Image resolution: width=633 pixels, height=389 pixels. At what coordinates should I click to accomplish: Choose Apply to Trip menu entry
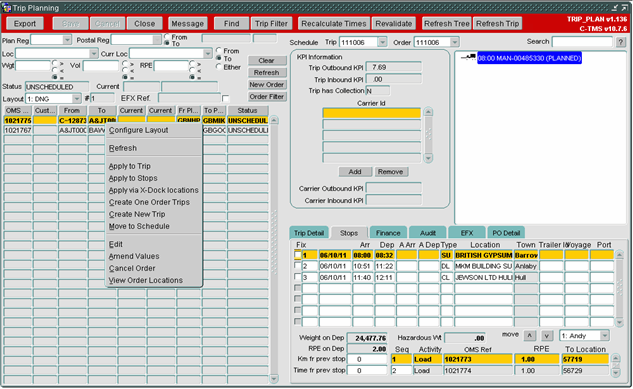tap(130, 166)
